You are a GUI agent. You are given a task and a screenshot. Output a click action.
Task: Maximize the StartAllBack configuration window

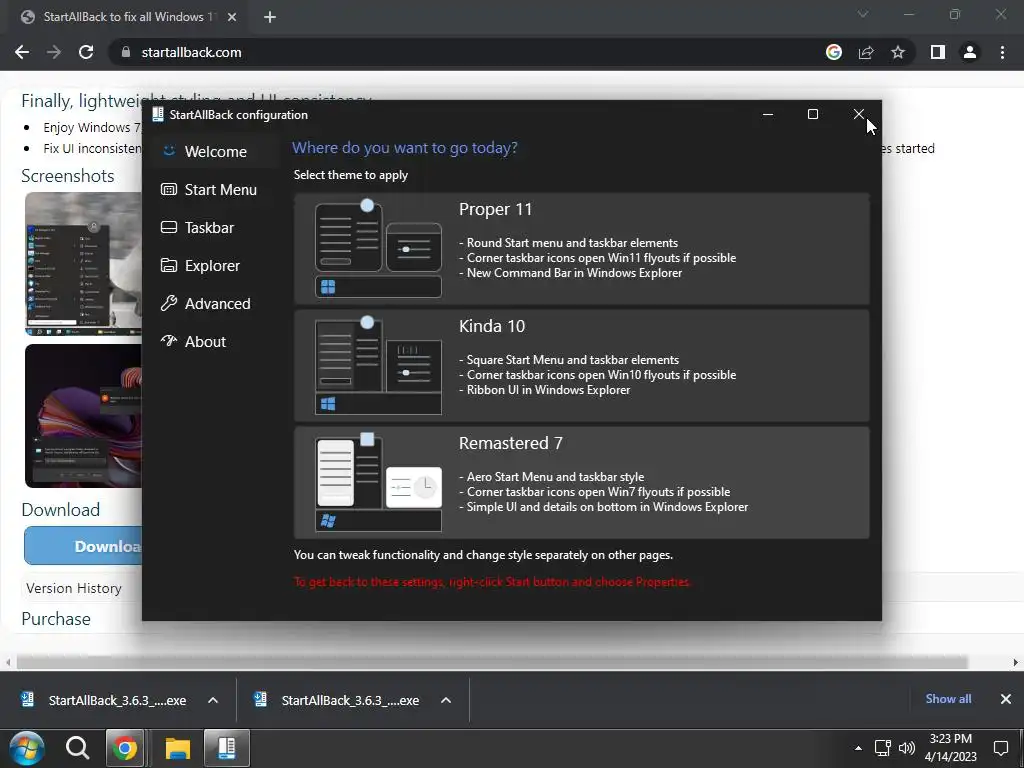tap(812, 114)
